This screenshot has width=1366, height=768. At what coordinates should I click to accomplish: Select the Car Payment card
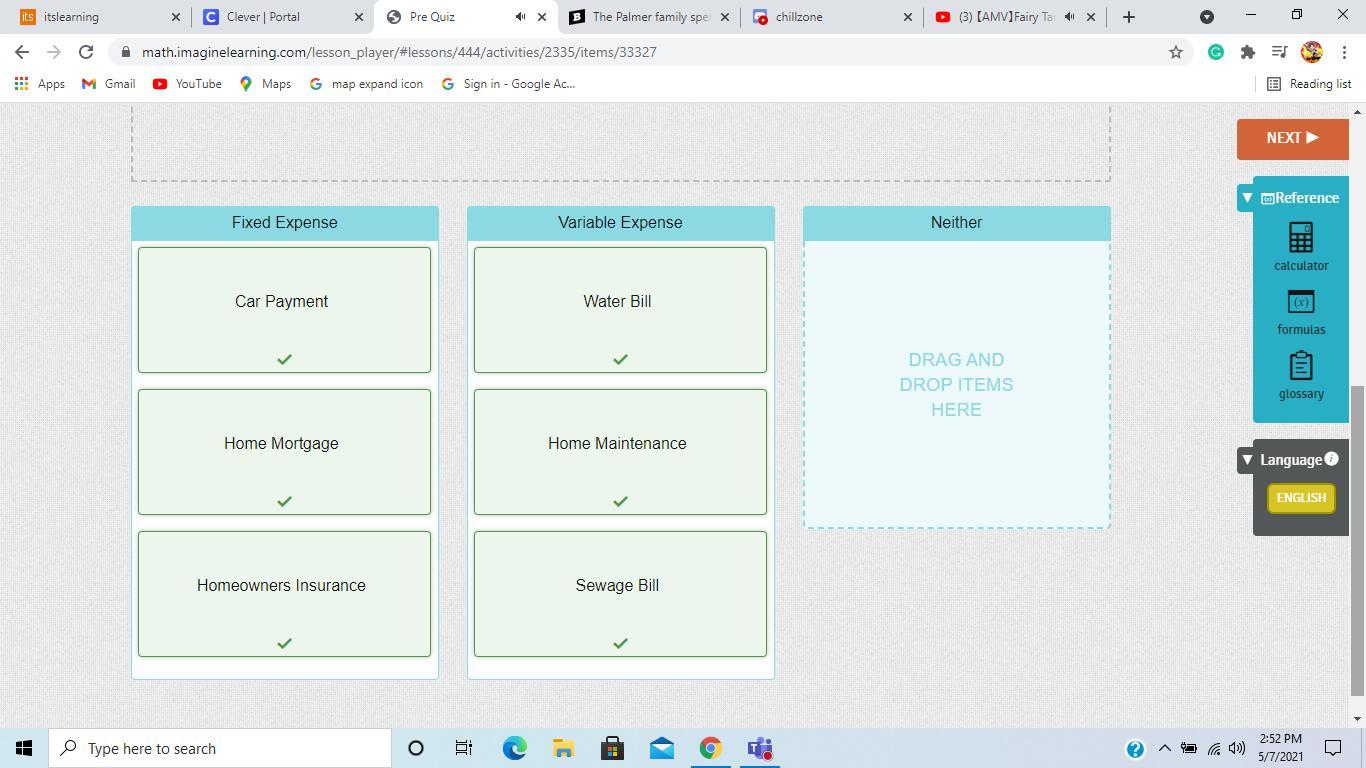[x=284, y=310]
